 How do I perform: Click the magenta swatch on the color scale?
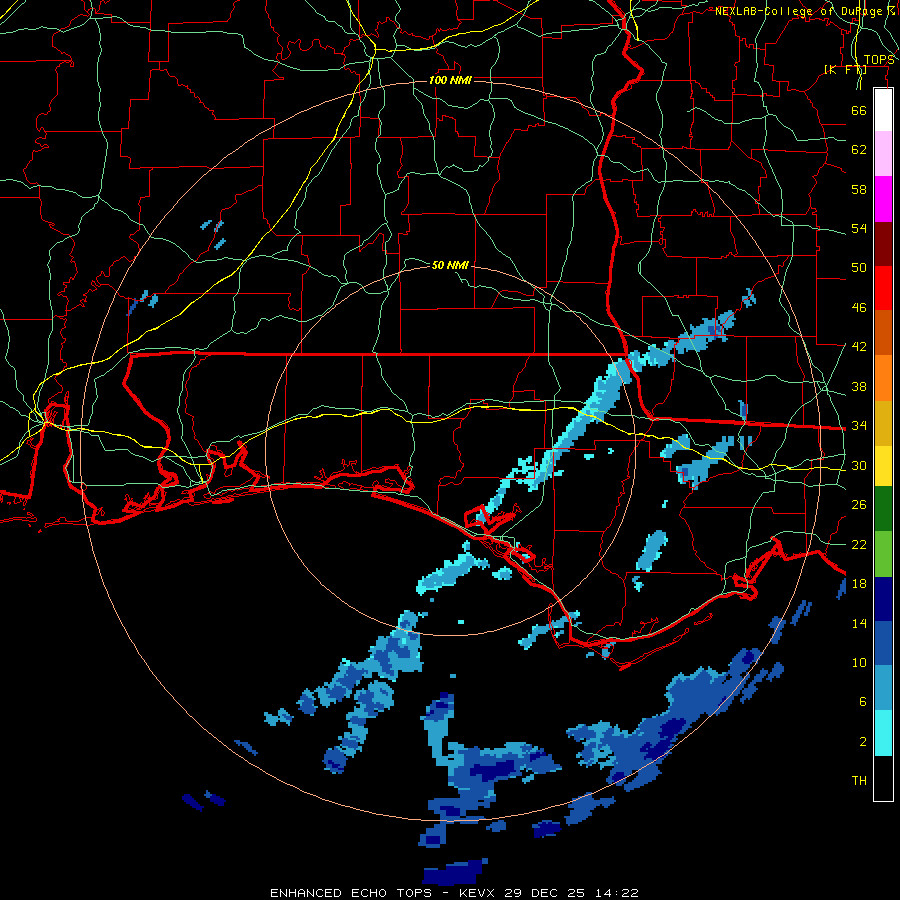[x=883, y=199]
